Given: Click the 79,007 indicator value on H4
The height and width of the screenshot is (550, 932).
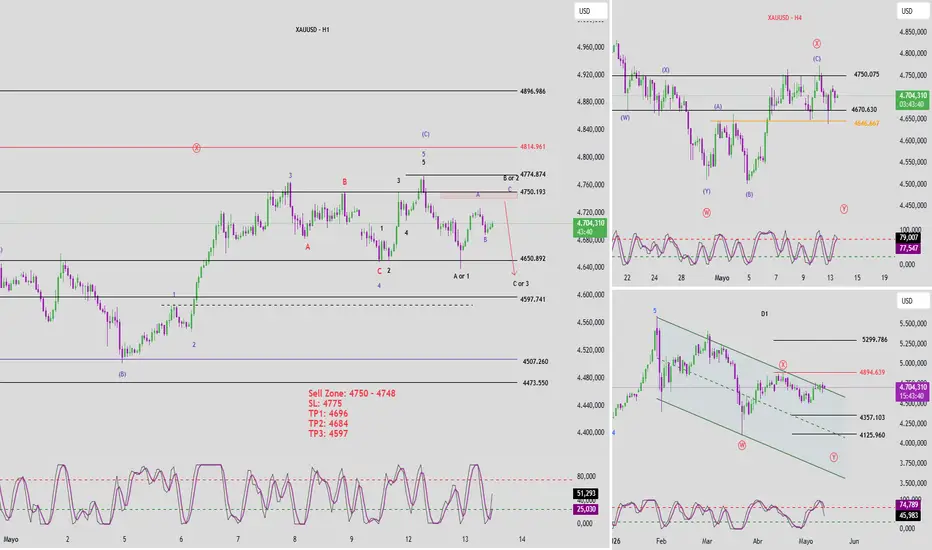Looking at the screenshot, I should click(x=908, y=238).
